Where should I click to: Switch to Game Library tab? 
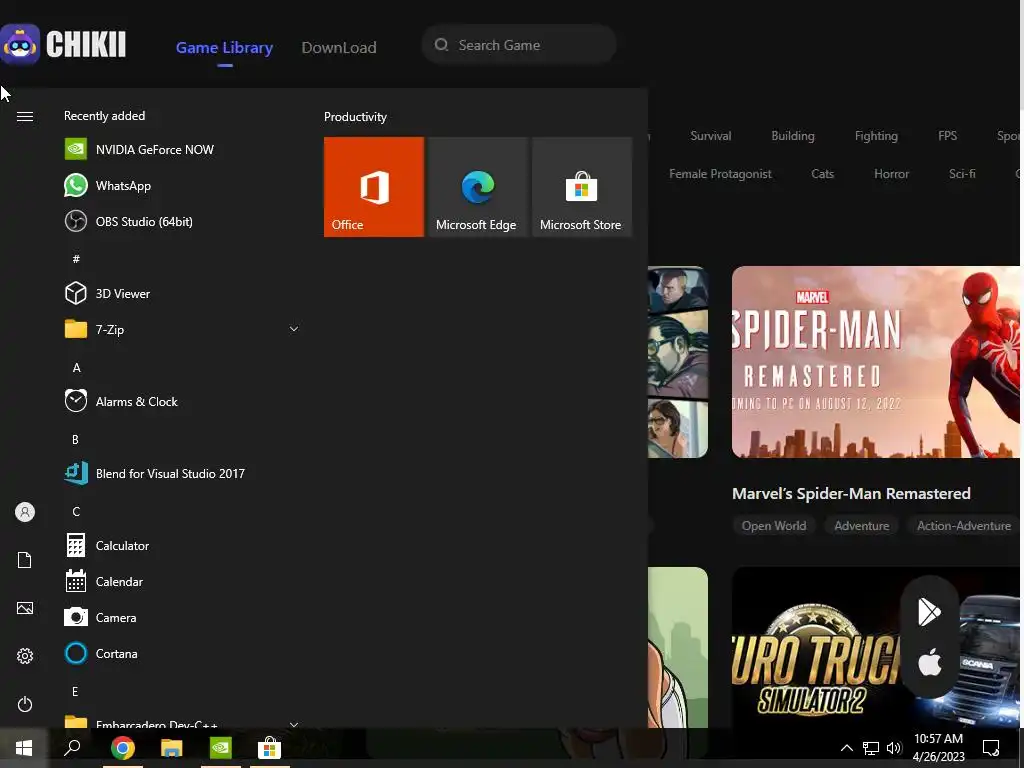coord(224,48)
